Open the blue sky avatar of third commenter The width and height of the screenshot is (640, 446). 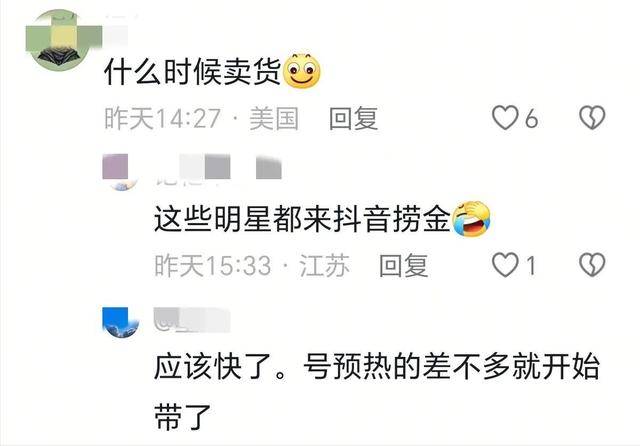pyautogui.click(x=120, y=323)
